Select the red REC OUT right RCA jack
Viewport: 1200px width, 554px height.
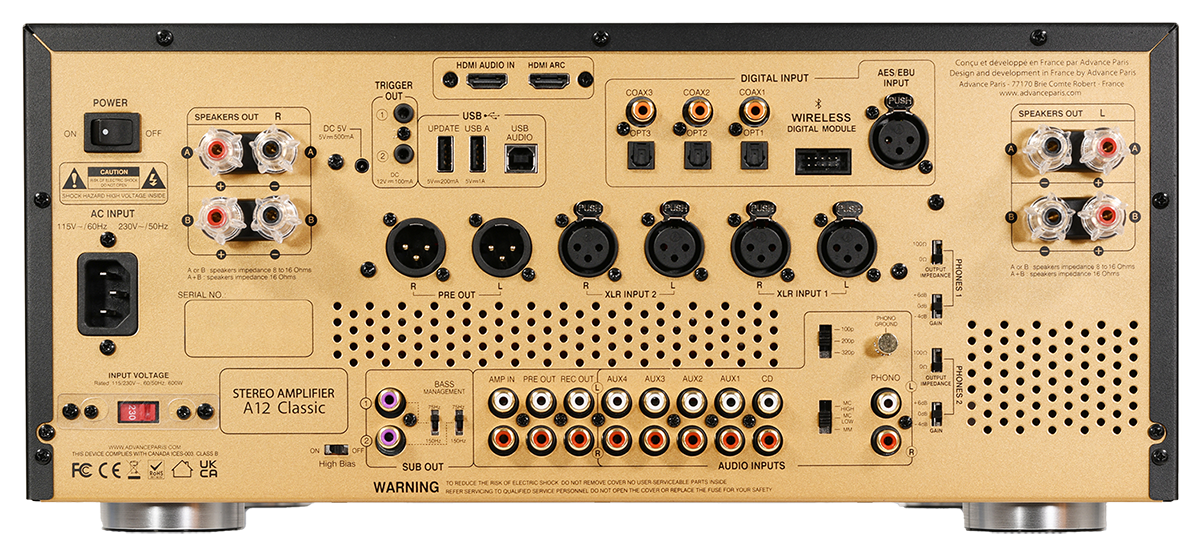coord(579,438)
